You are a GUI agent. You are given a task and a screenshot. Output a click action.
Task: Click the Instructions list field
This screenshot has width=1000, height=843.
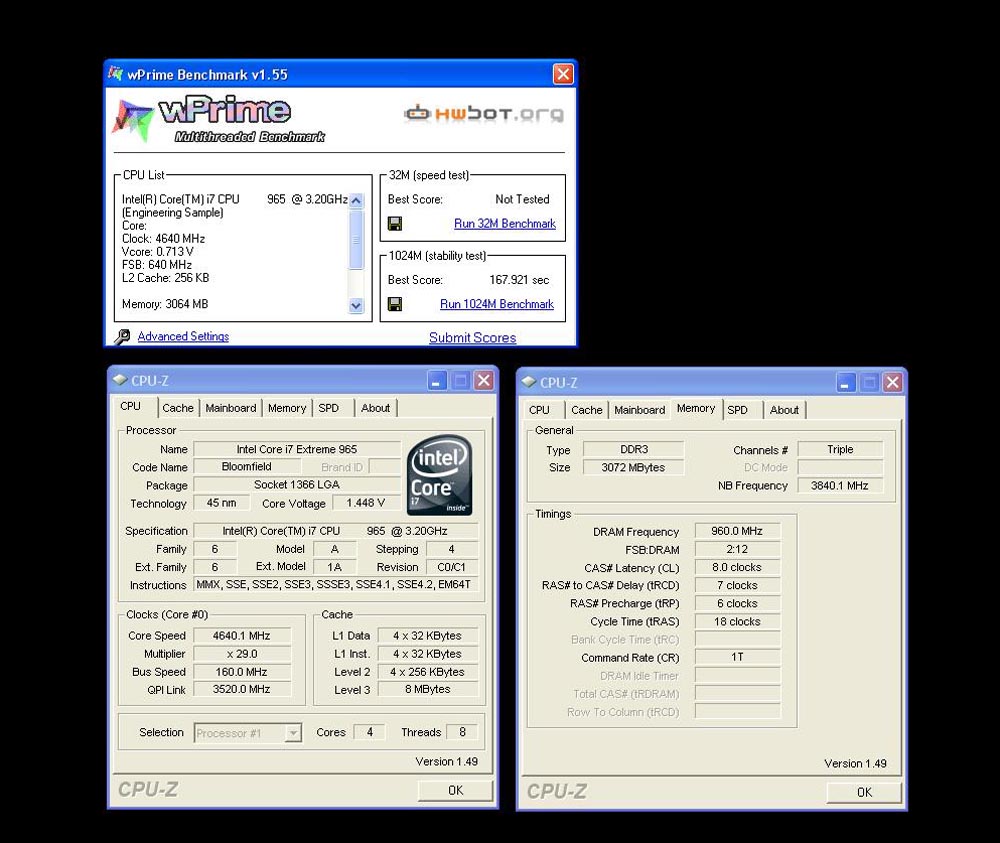335,585
